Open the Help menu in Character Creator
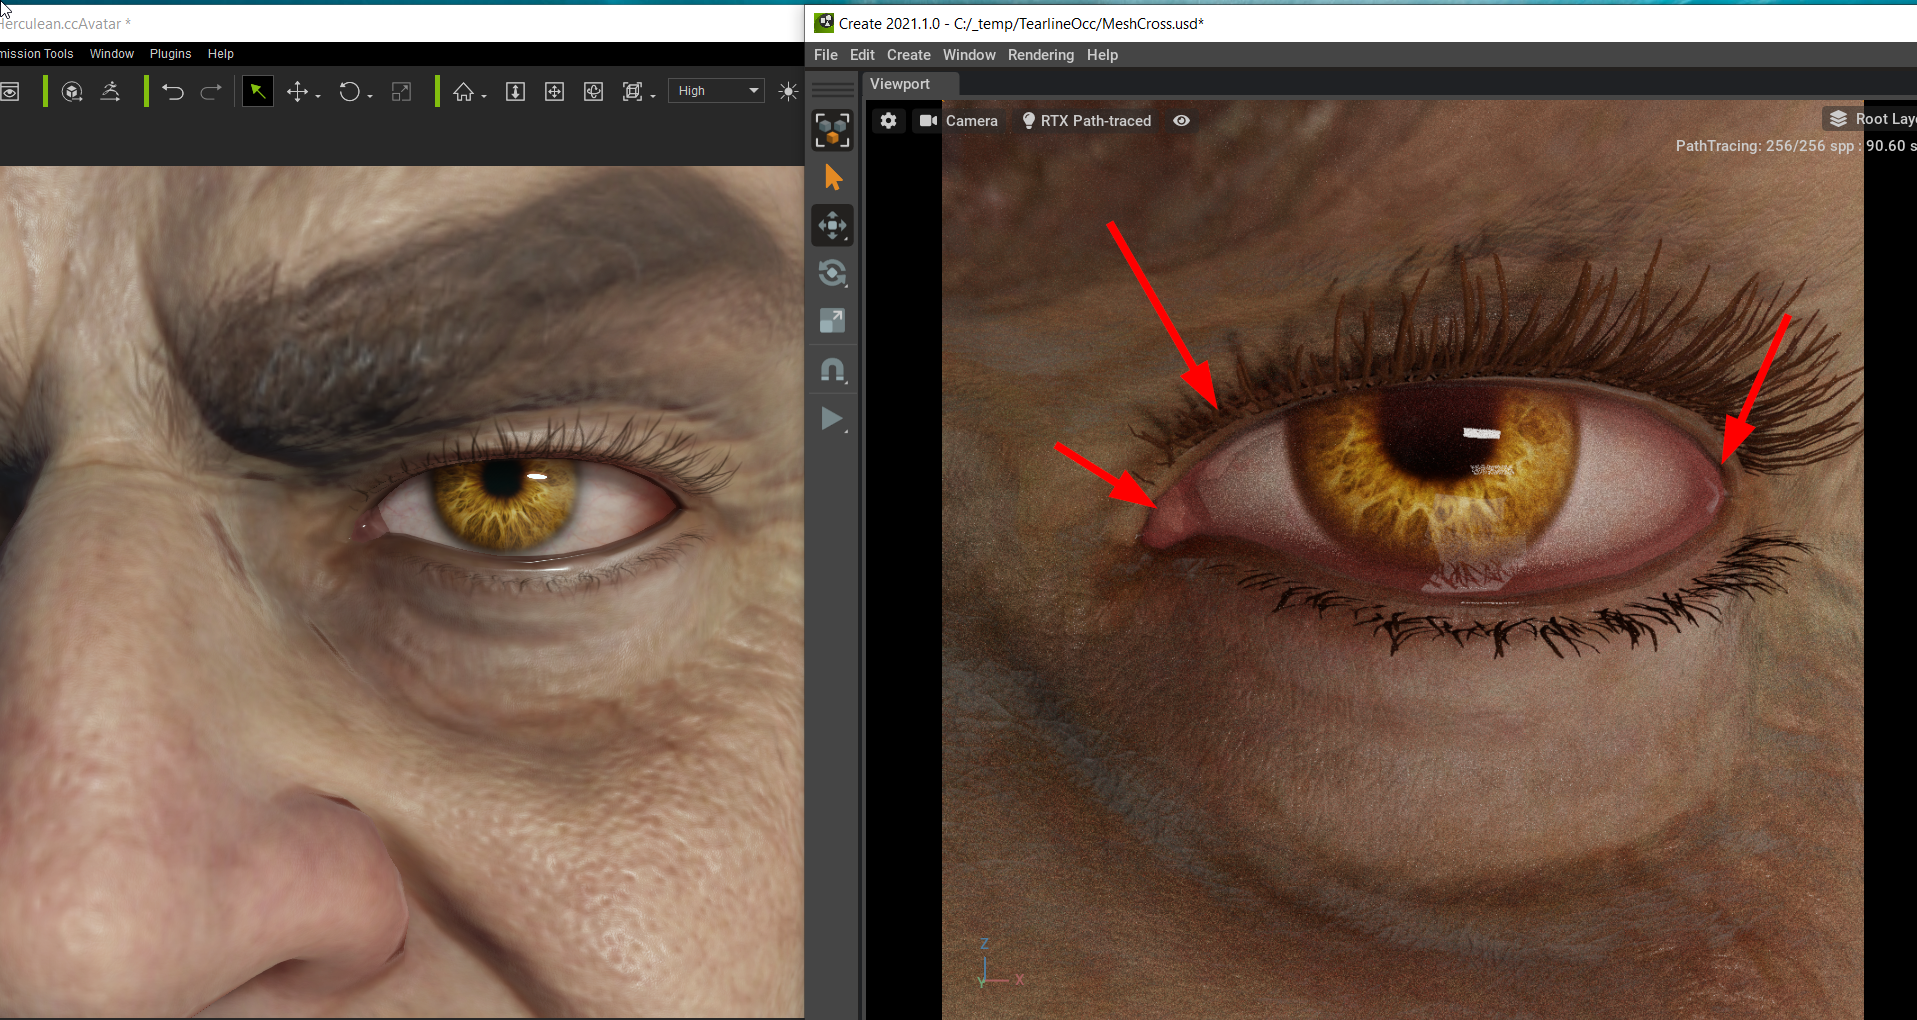 click(x=220, y=54)
